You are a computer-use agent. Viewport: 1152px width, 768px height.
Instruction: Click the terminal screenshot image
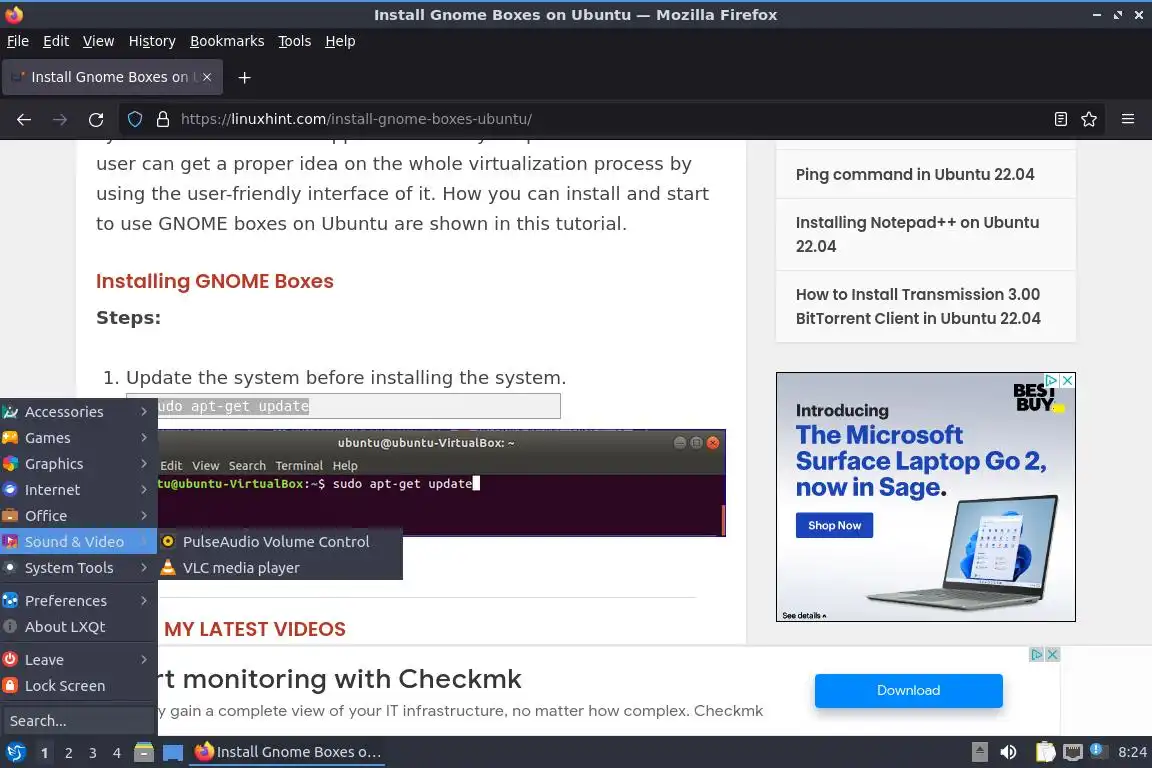coord(442,483)
